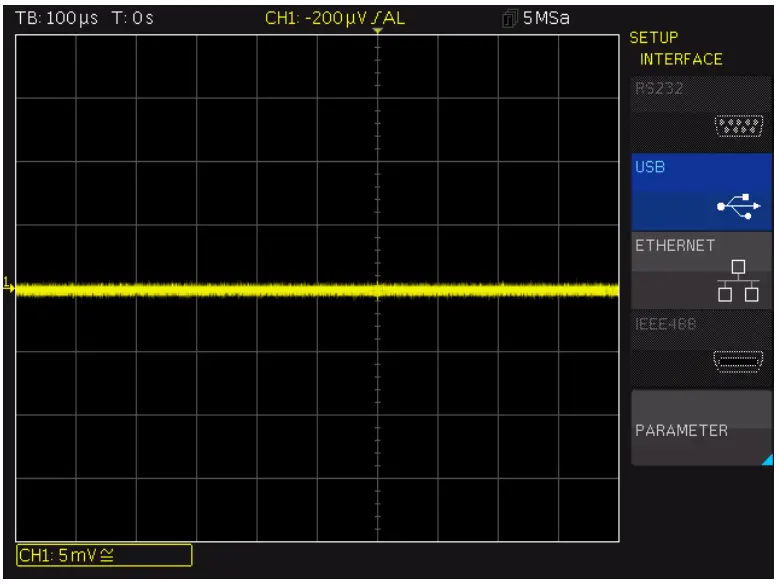
Task: Click the USB trident symbol icon
Action: (x=739, y=206)
